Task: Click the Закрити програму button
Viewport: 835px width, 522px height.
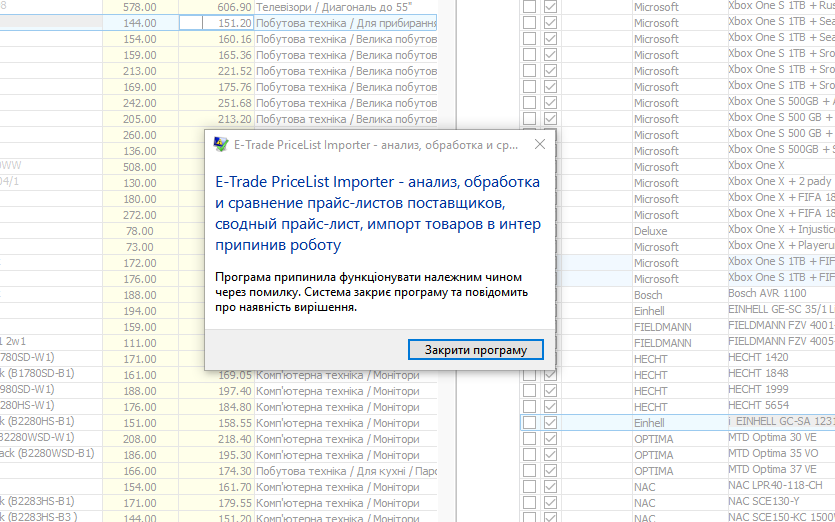Action: coord(476,350)
